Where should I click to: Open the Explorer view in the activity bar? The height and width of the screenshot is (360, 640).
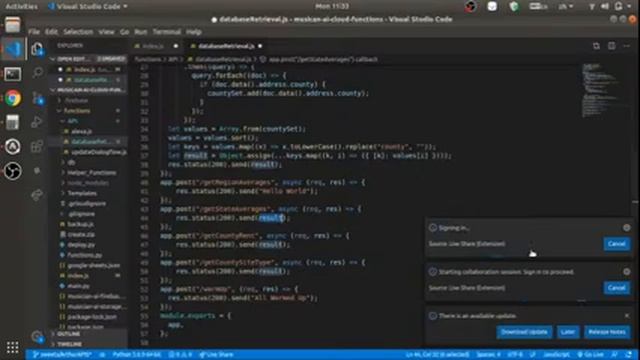pos(37,49)
